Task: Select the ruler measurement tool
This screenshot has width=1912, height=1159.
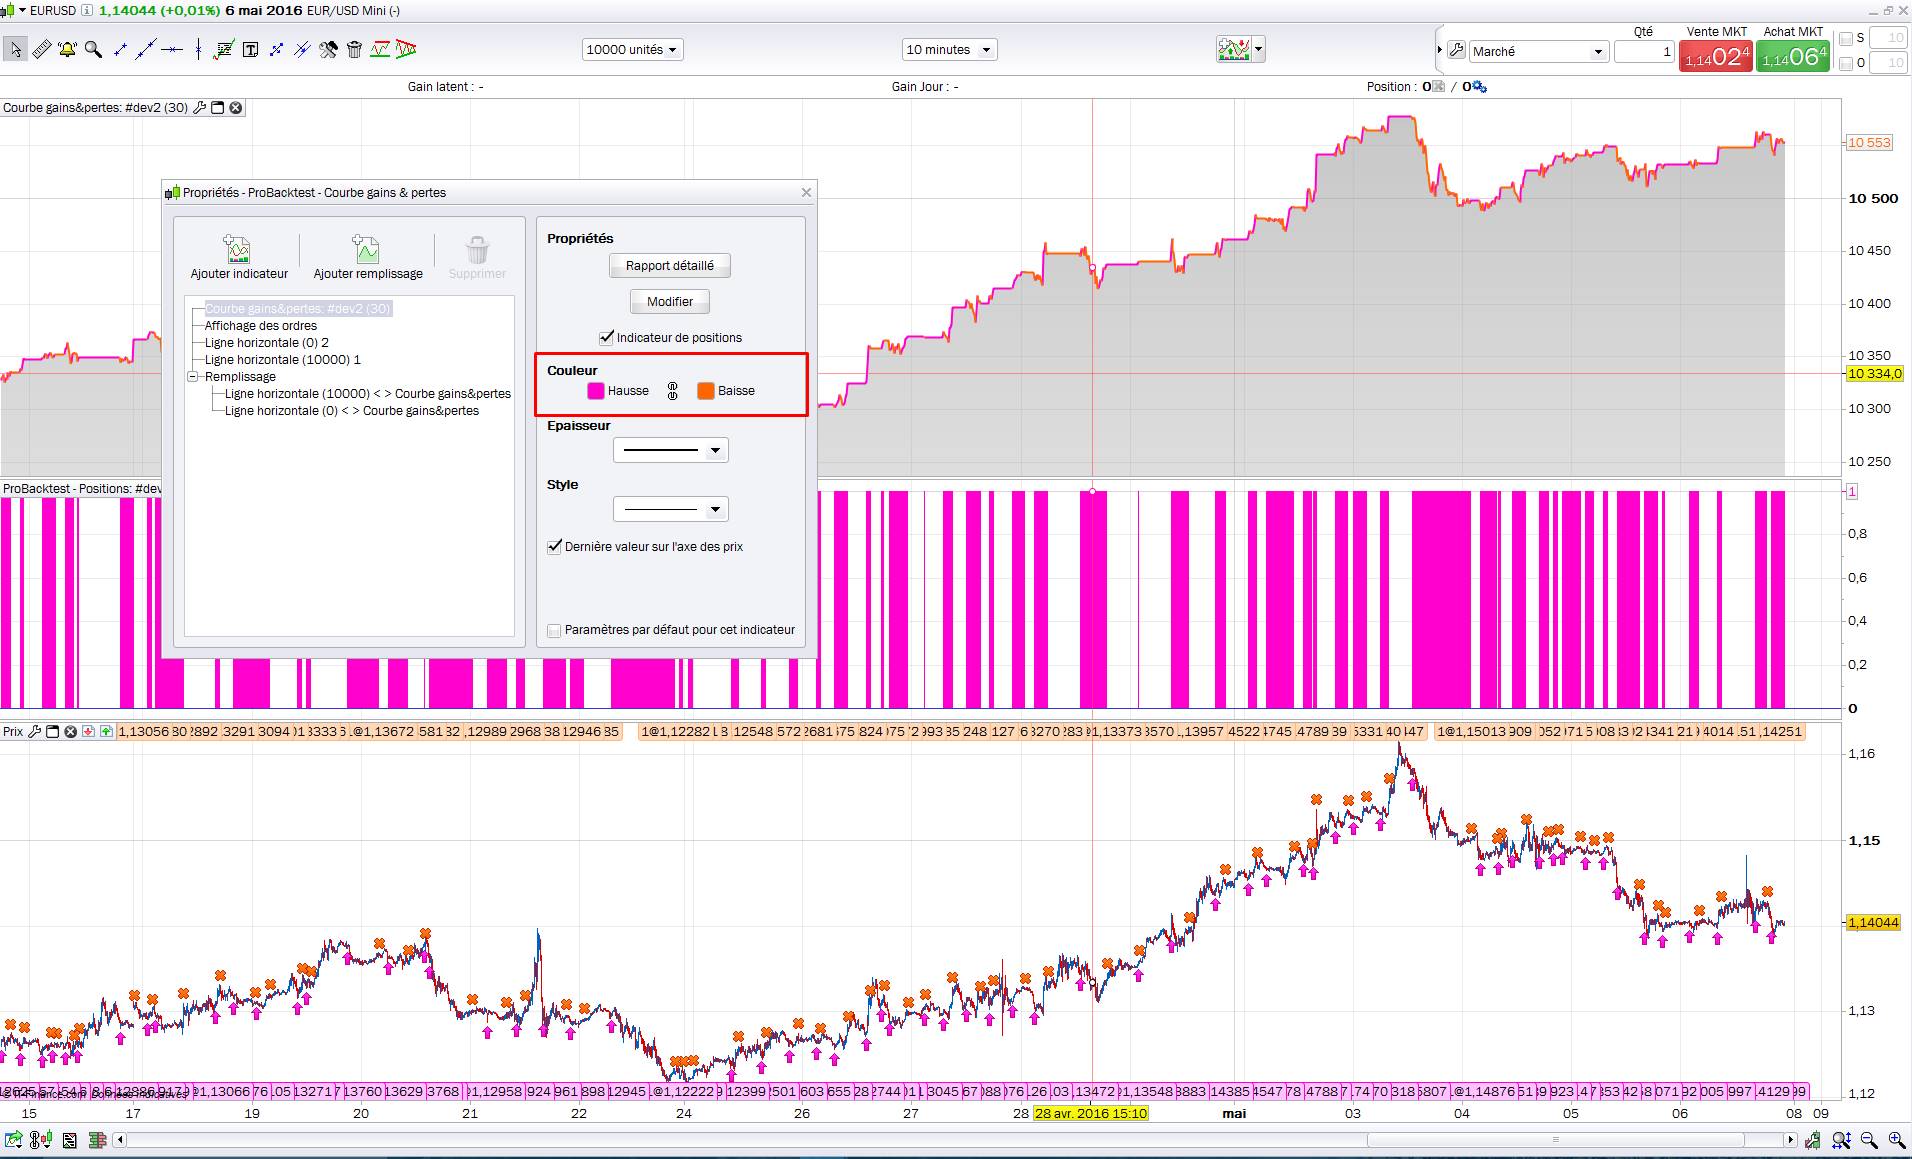Action: pyautogui.click(x=42, y=49)
